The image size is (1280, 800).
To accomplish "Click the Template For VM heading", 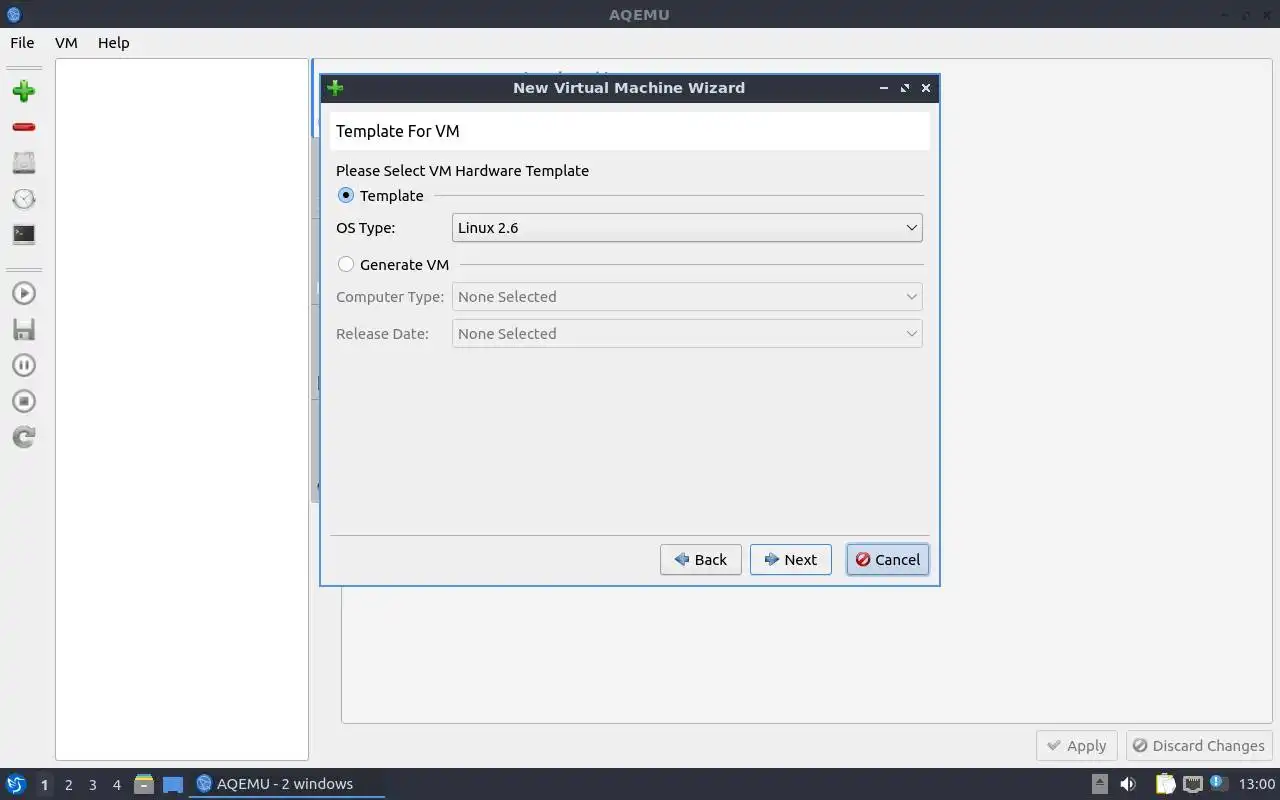I will (x=398, y=131).
